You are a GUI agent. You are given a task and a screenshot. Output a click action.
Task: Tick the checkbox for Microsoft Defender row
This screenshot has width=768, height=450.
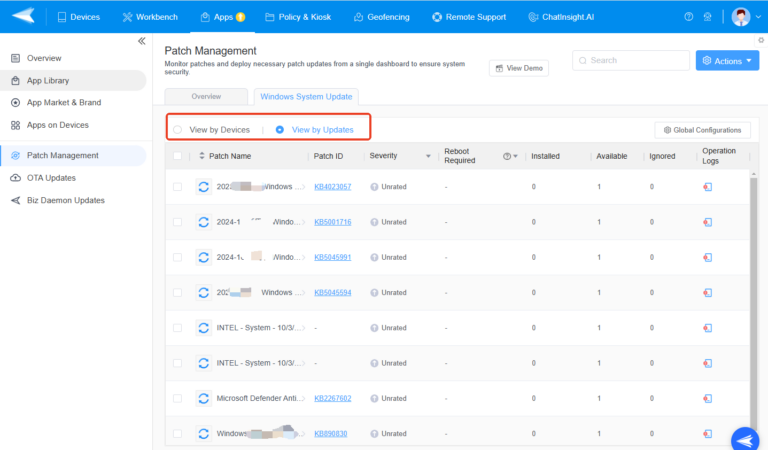coord(177,398)
